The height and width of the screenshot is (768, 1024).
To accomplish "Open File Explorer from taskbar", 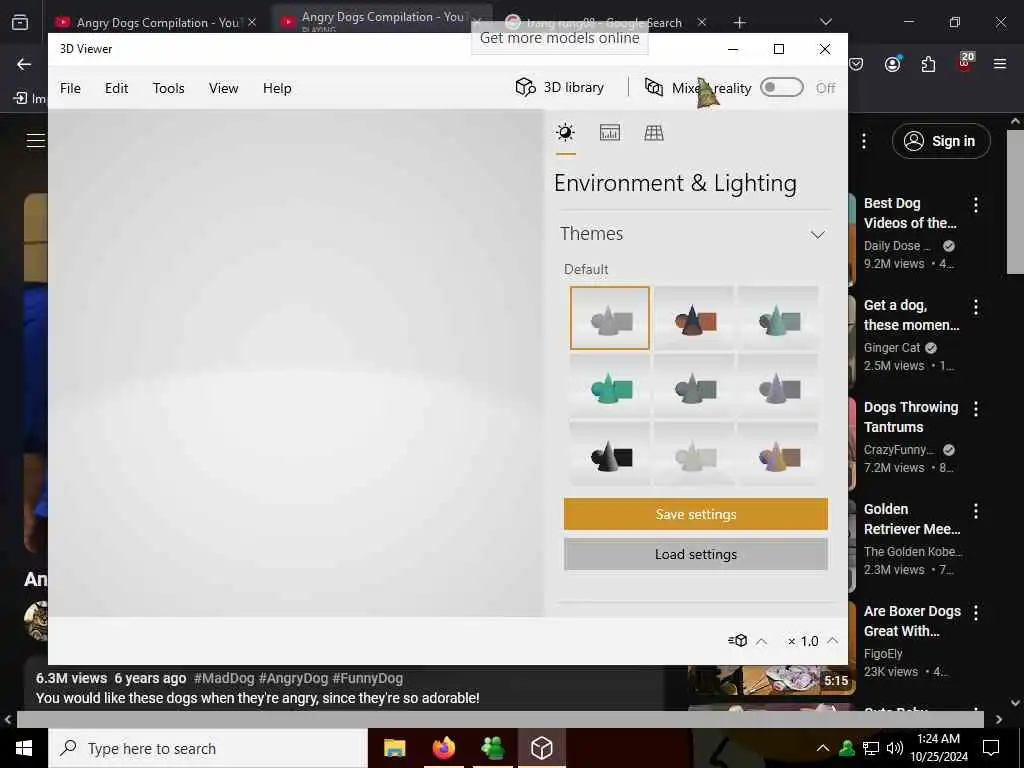I will coord(394,748).
